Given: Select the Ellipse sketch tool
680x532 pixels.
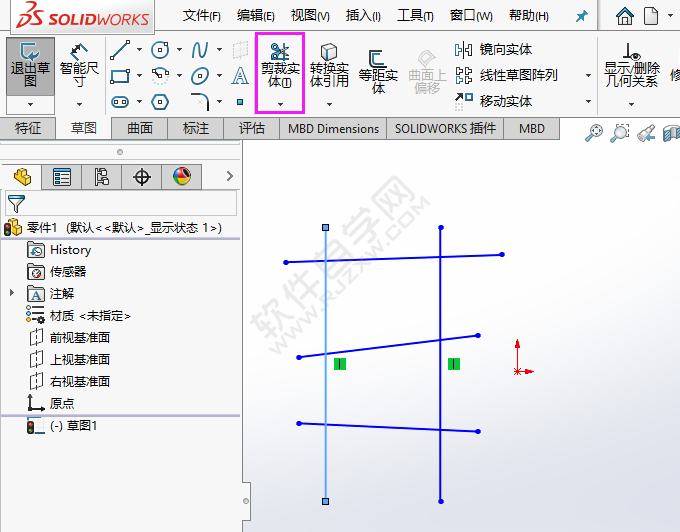Looking at the screenshot, I should click(x=199, y=76).
